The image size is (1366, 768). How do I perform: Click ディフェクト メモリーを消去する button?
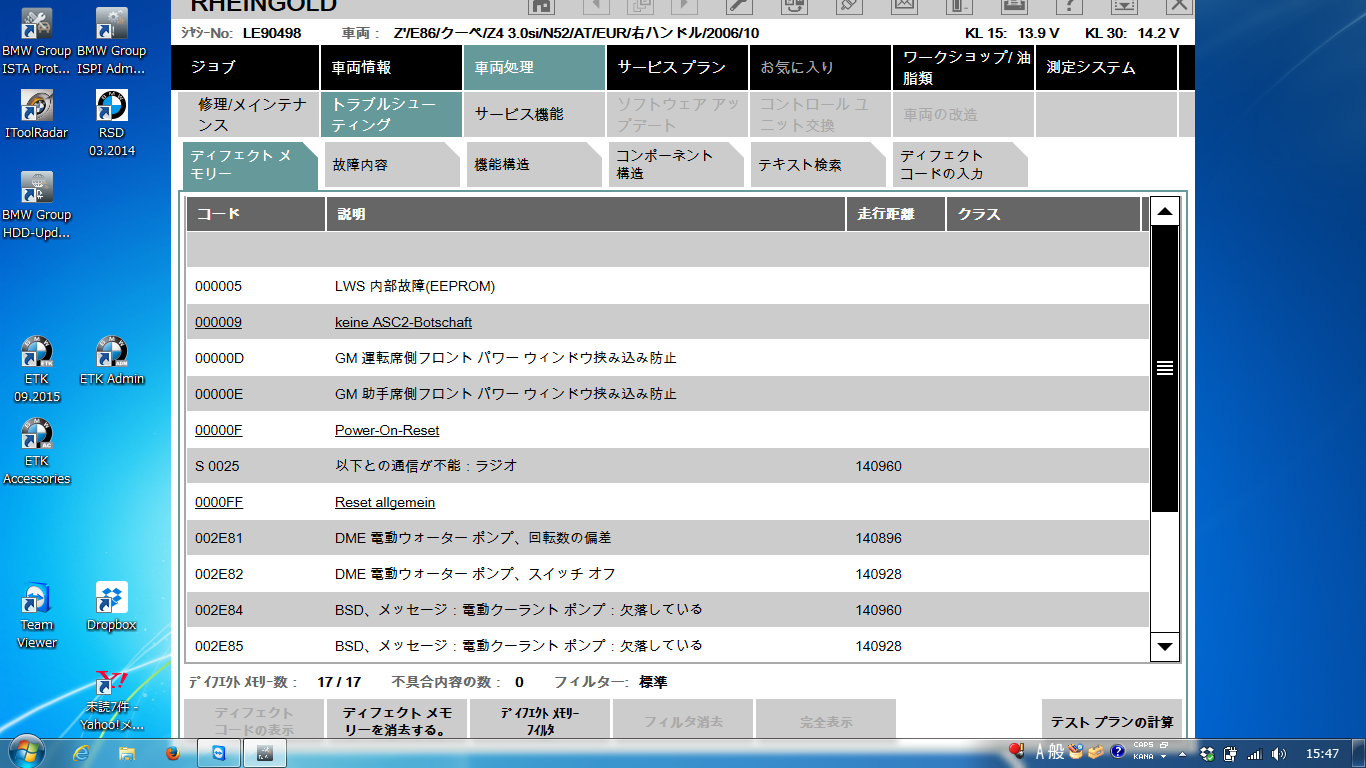[397, 721]
